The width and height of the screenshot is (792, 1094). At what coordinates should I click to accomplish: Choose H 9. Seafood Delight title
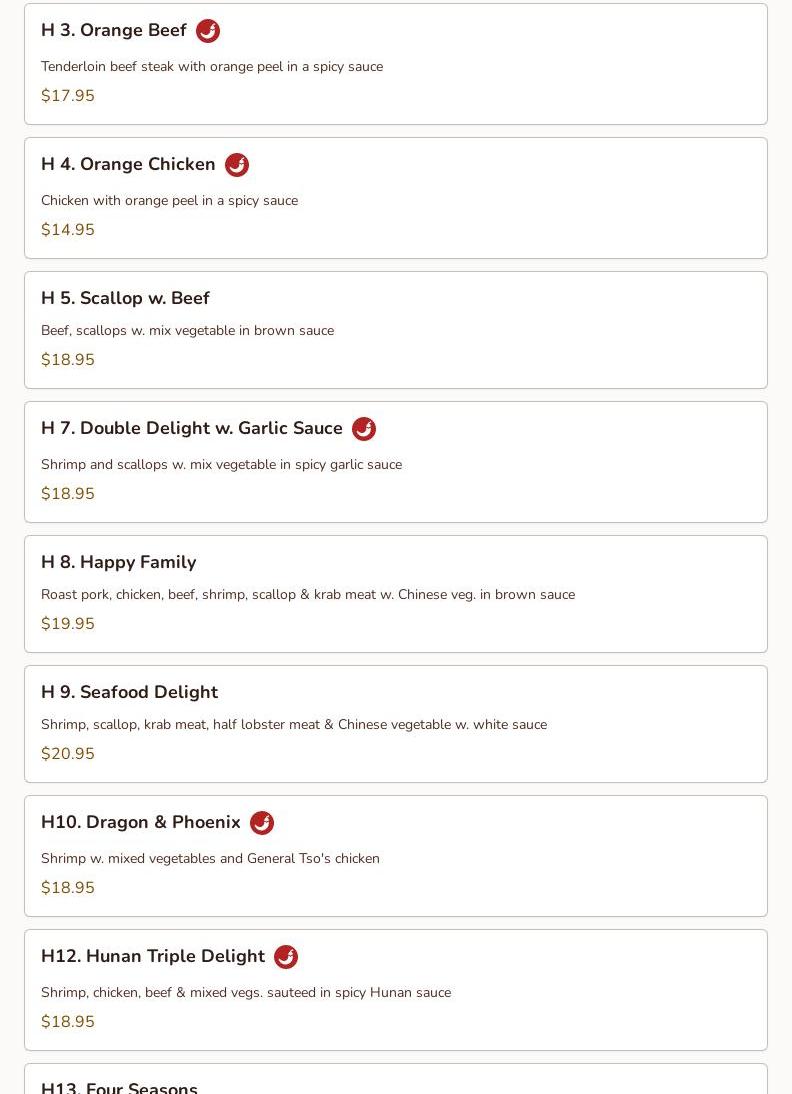click(x=129, y=692)
